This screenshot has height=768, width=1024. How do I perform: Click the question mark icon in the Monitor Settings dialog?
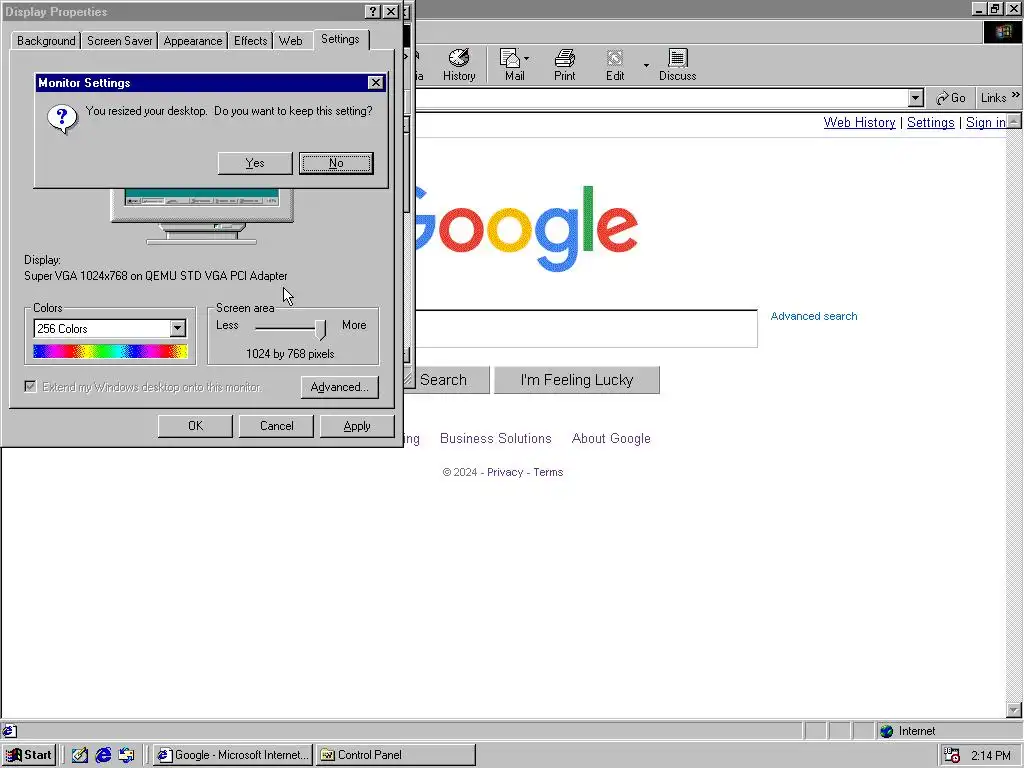62,119
